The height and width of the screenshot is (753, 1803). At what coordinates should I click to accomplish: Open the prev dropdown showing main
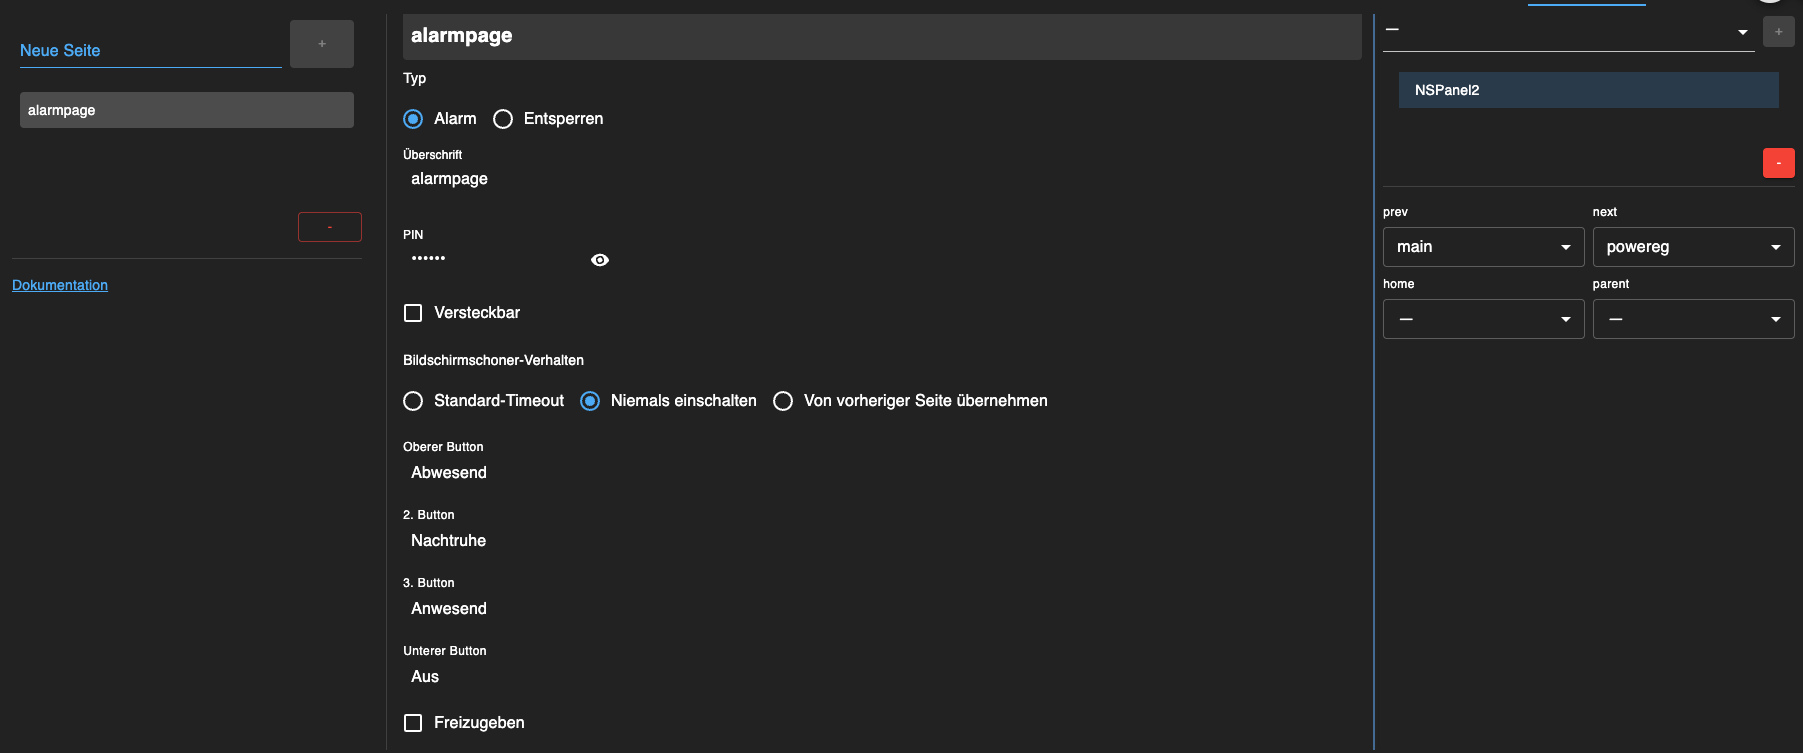[1483, 247]
